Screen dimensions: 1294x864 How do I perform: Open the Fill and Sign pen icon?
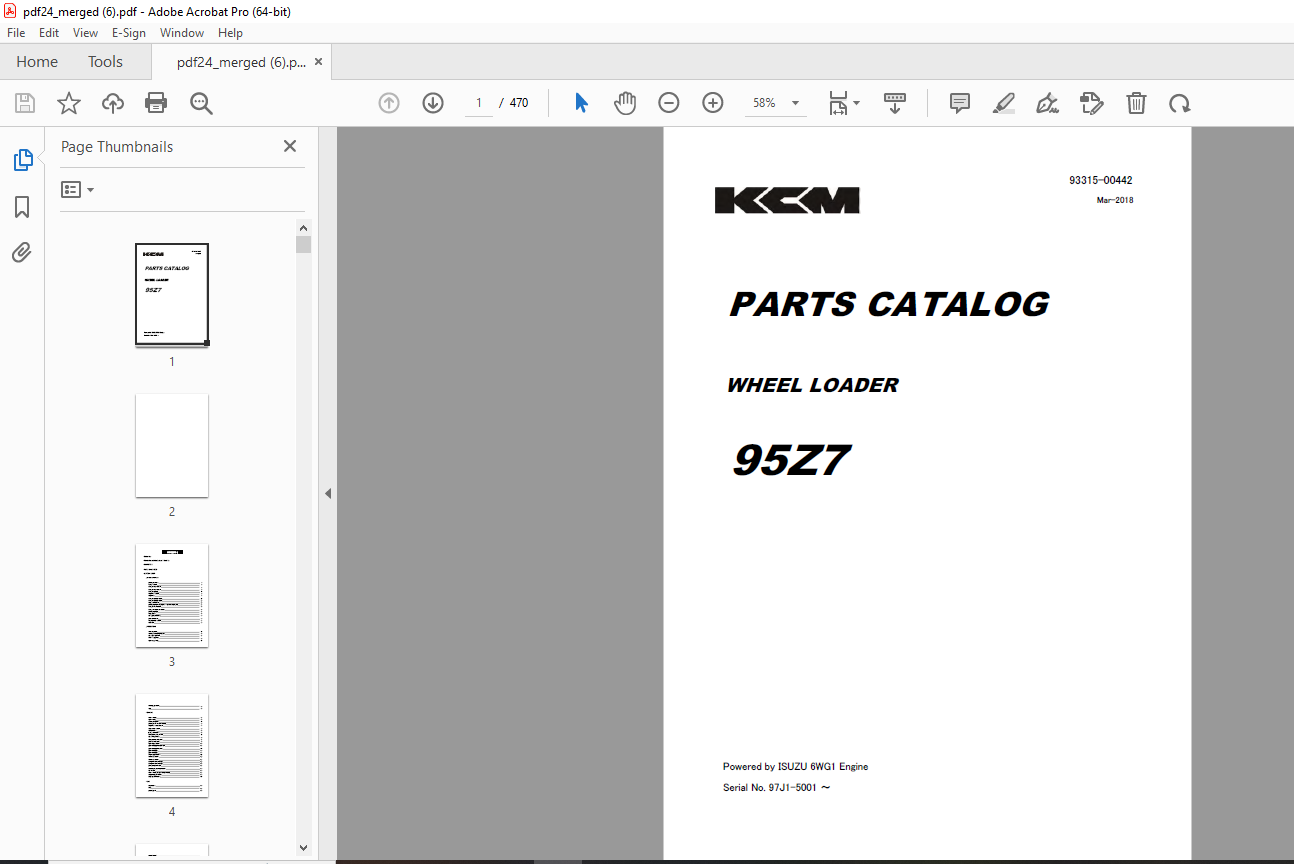click(x=1048, y=103)
